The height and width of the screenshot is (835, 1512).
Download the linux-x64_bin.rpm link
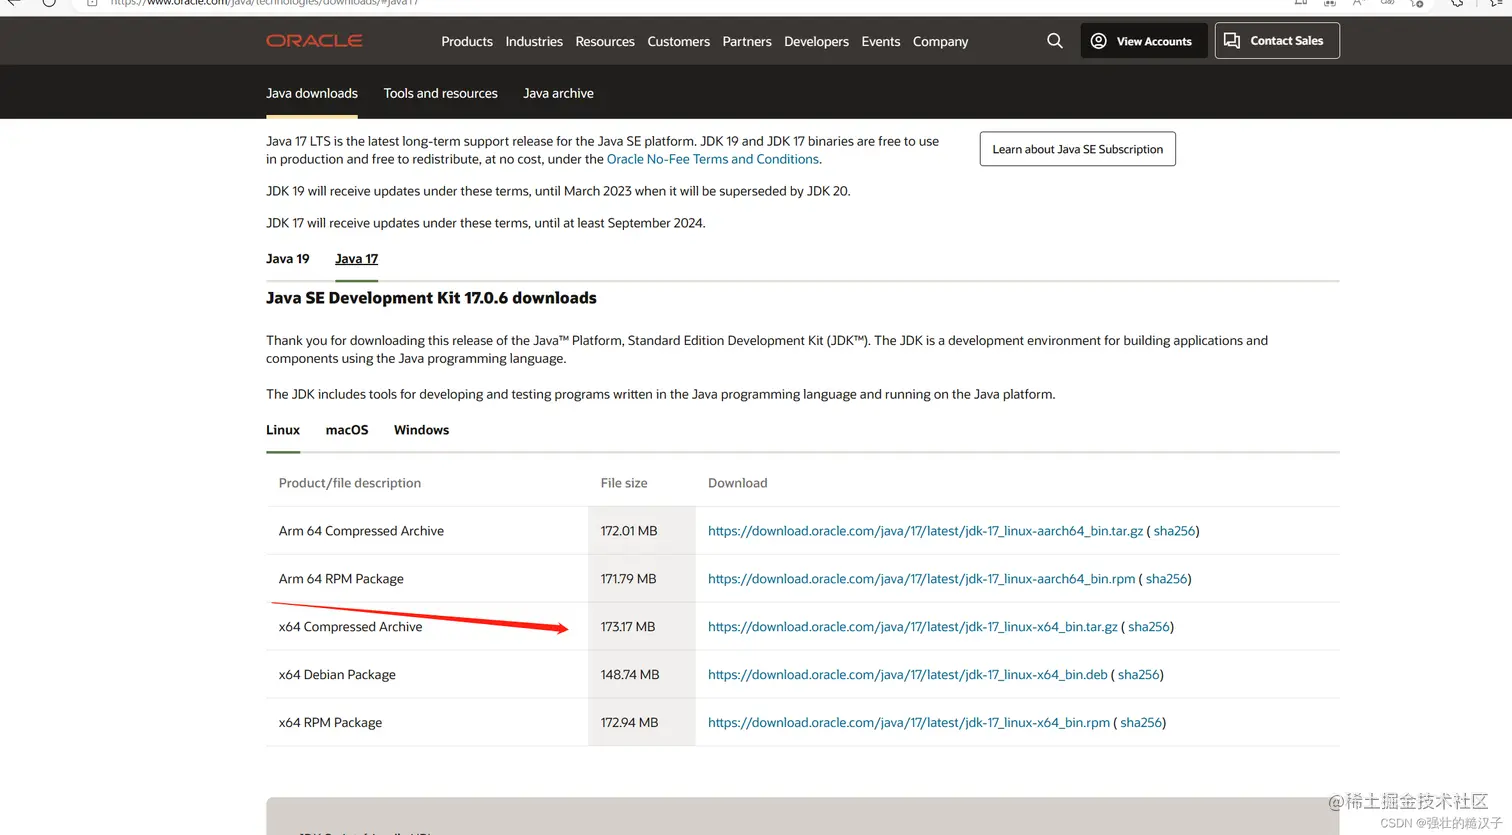tap(909, 723)
